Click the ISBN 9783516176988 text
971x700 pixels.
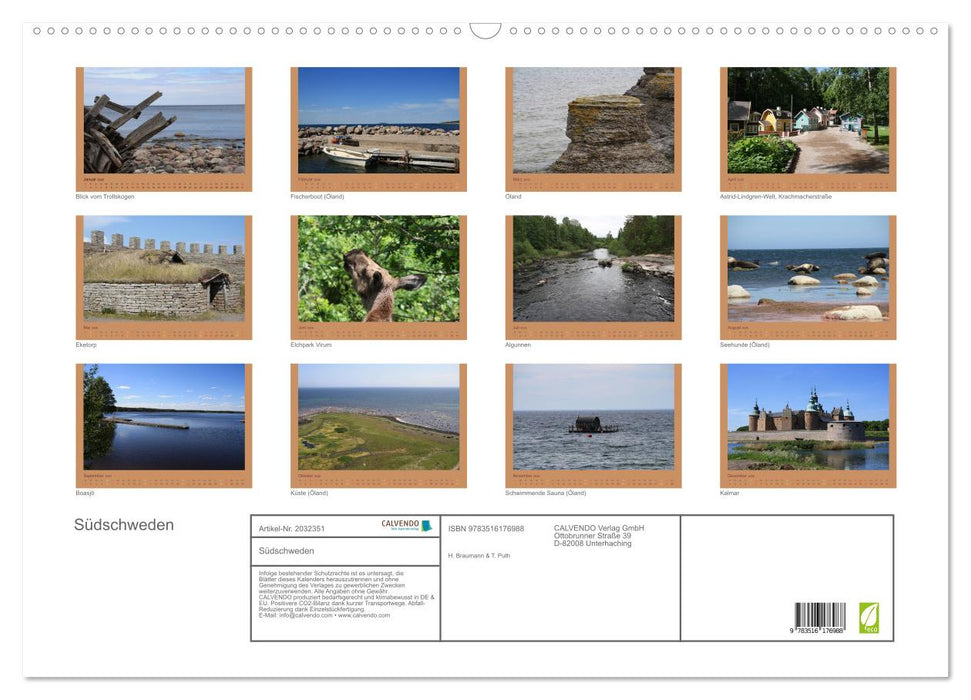tap(486, 528)
